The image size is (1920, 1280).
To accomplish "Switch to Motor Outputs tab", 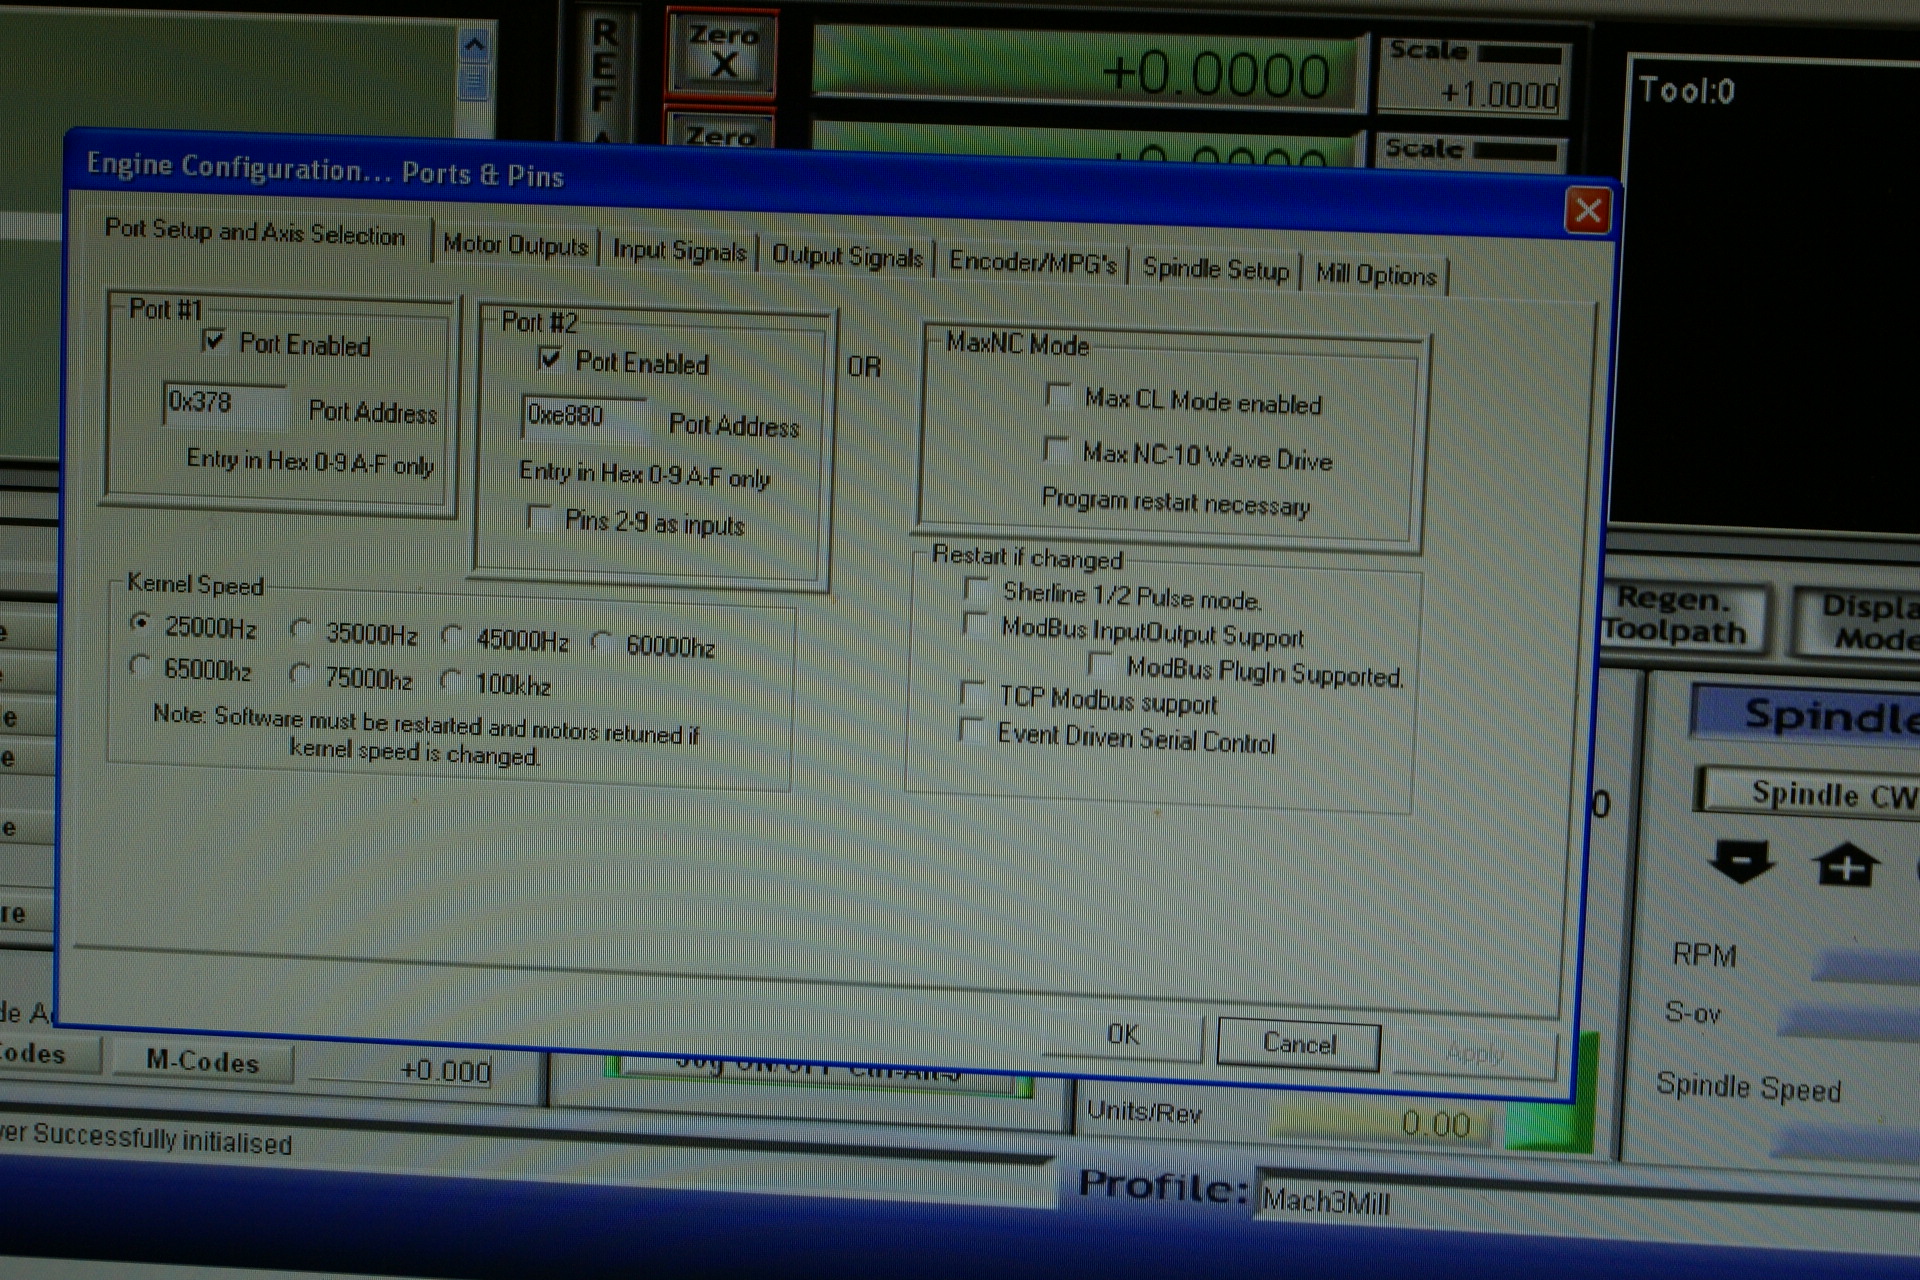I will click(515, 245).
